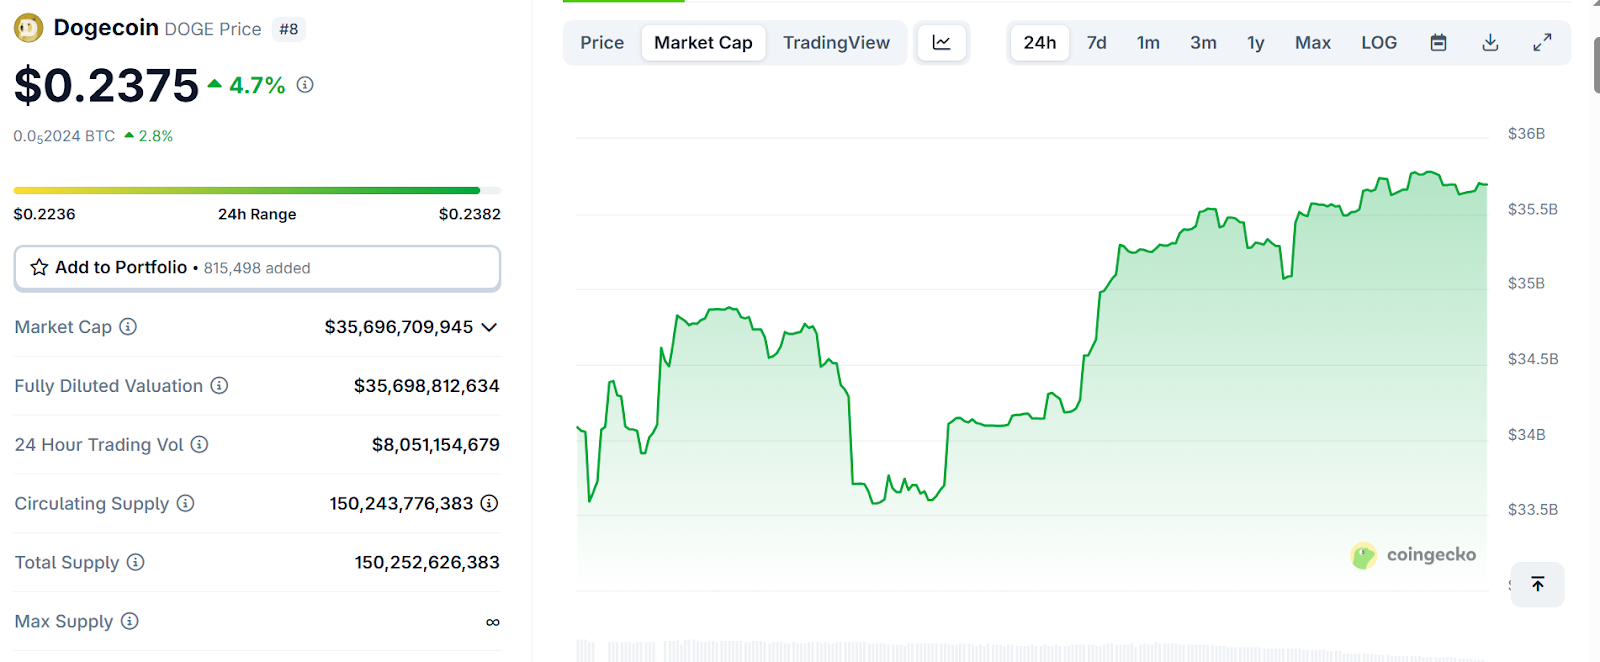This screenshot has width=1600, height=662.
Task: Click the infinity Max Supply value
Action: 492,622
